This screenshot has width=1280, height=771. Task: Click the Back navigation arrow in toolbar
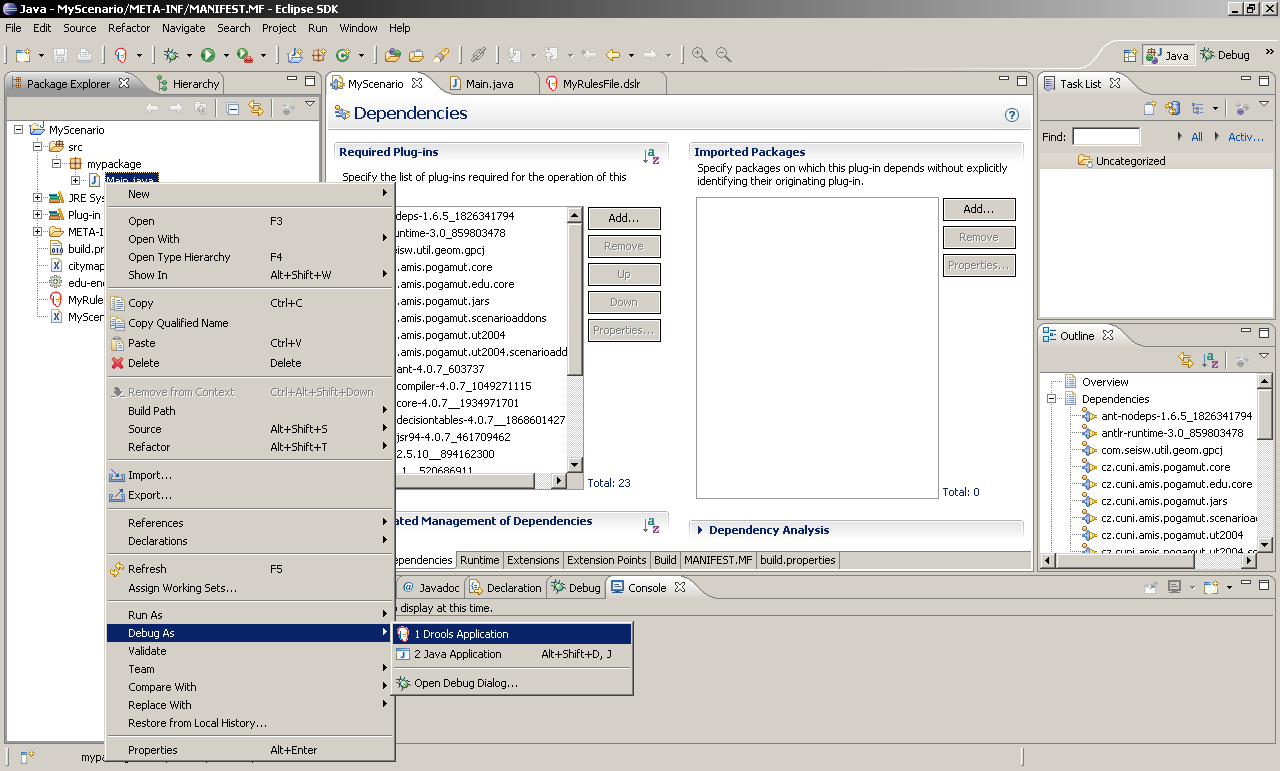(613, 55)
